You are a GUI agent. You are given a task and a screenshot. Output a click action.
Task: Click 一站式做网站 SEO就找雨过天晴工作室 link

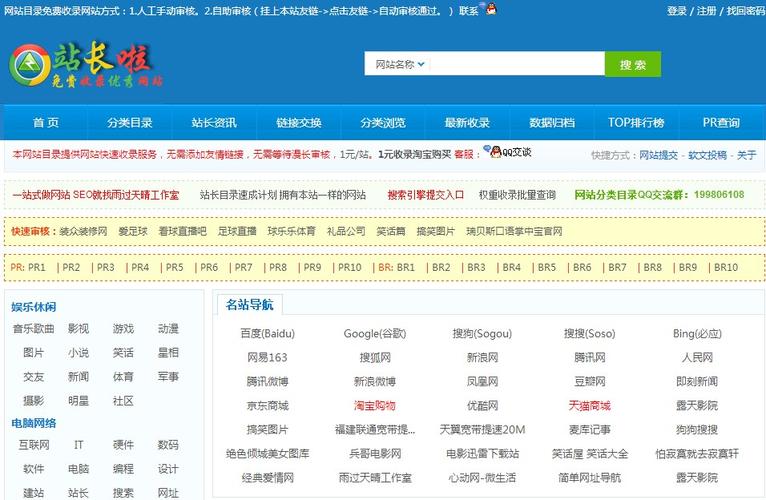[x=96, y=195]
